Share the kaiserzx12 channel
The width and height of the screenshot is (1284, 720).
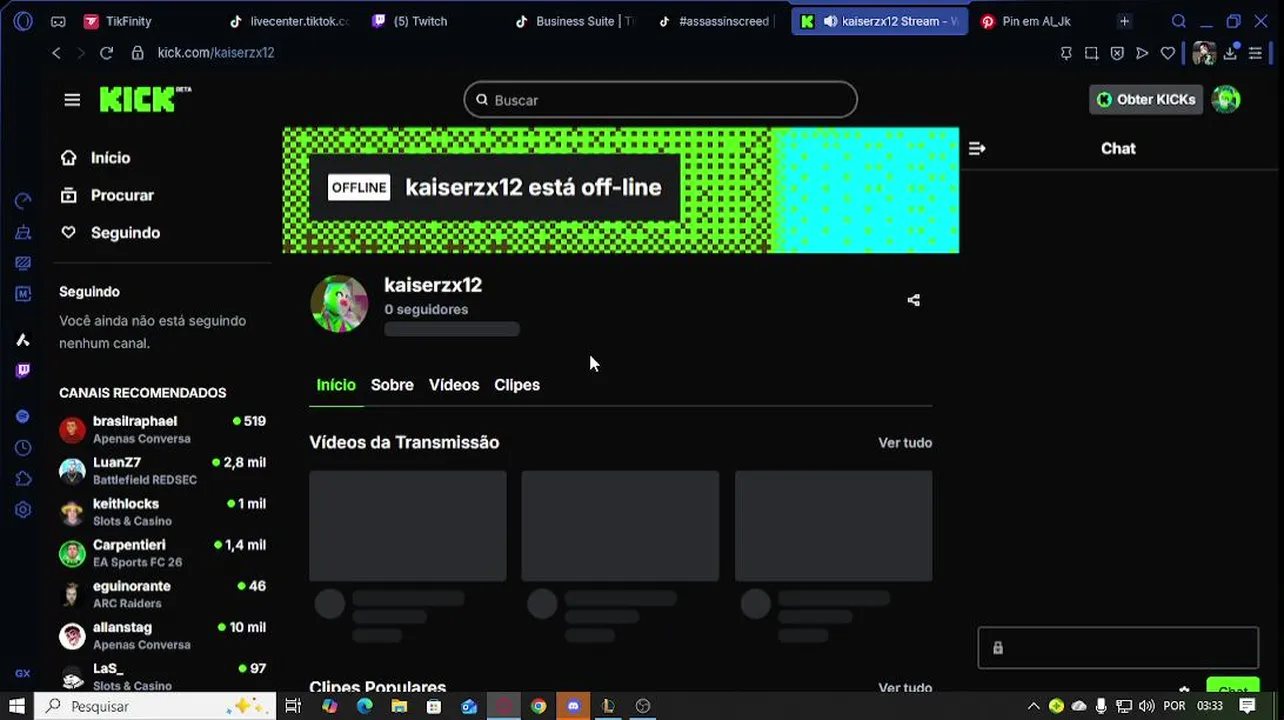point(913,300)
